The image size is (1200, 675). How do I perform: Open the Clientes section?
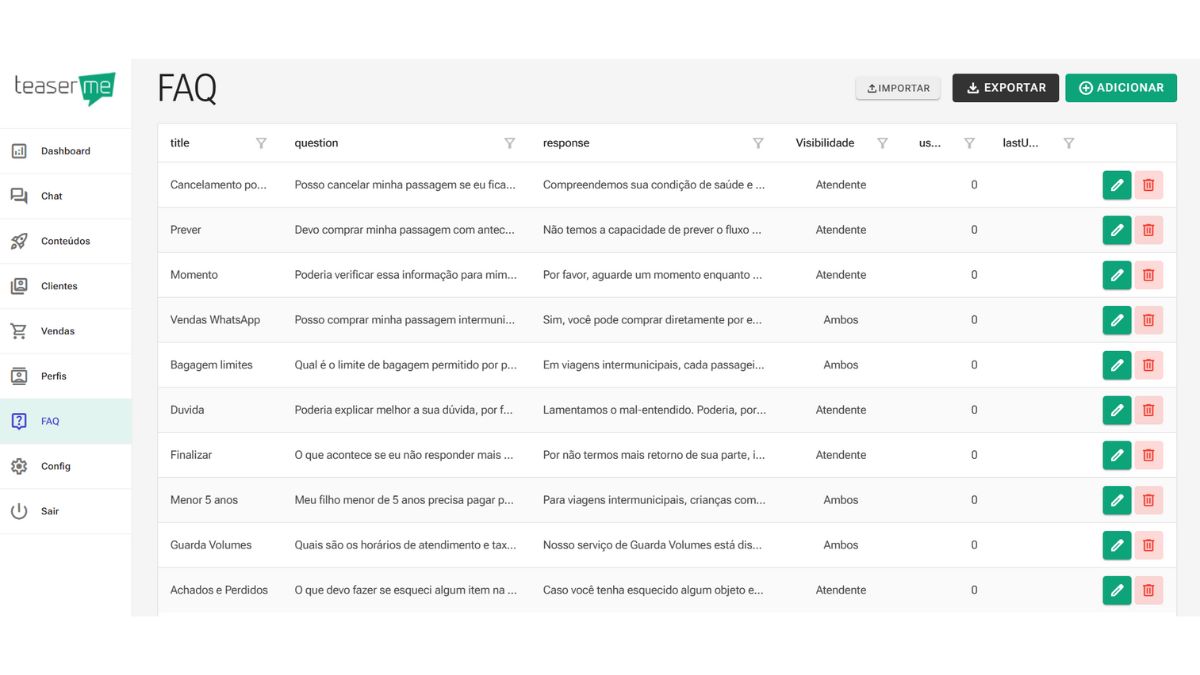[x=65, y=286]
